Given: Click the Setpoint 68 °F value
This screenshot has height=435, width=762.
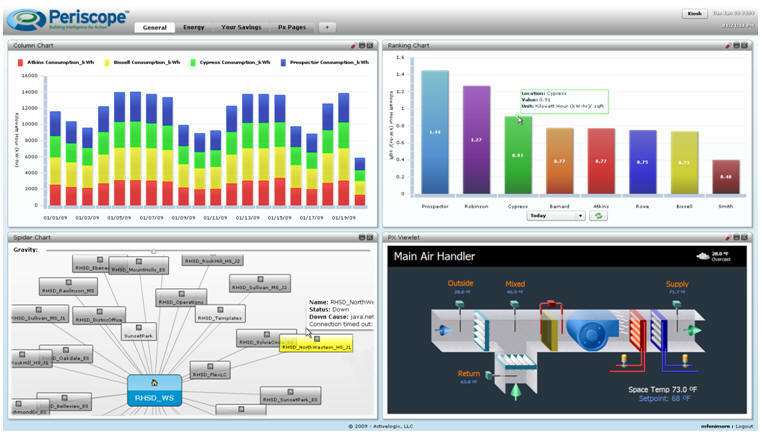Looking at the screenshot, I should 665,399.
